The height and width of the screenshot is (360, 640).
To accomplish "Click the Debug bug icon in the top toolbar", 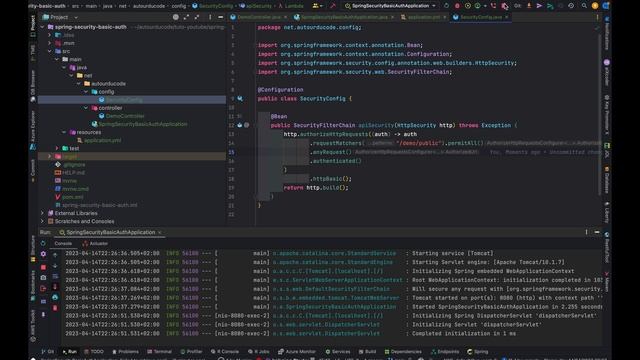I will tap(457, 6).
